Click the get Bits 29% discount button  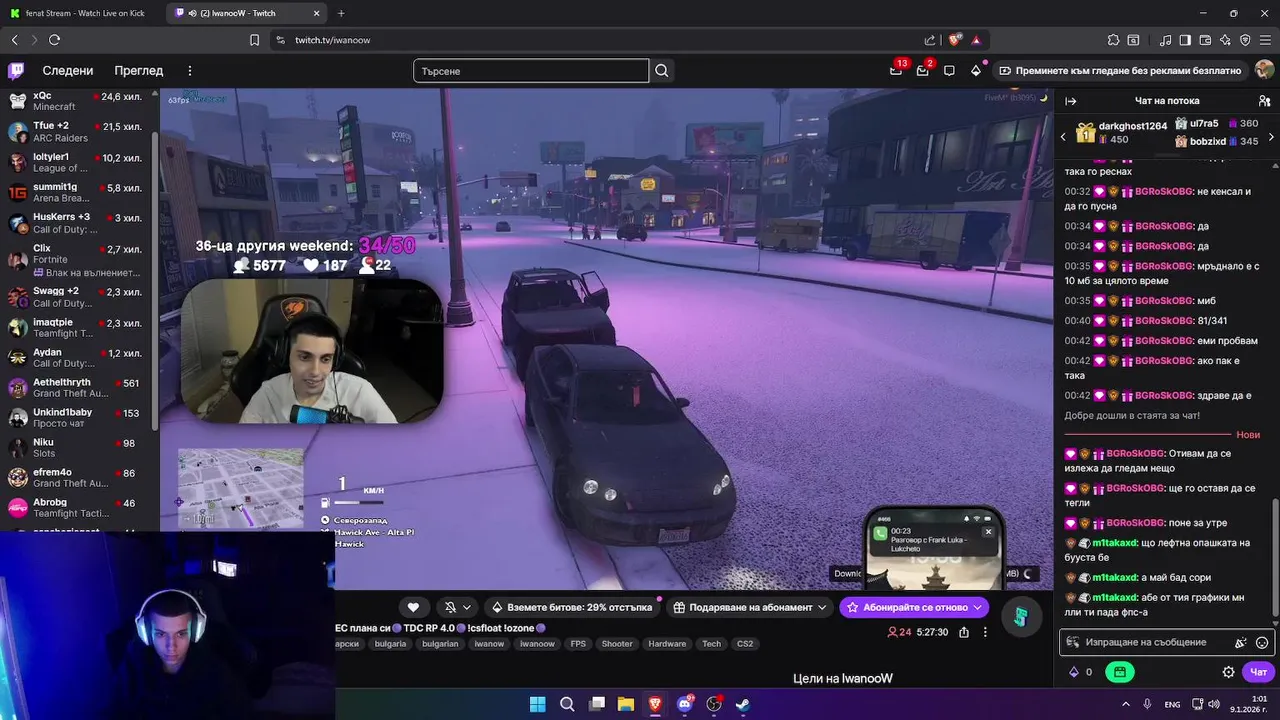click(573, 607)
